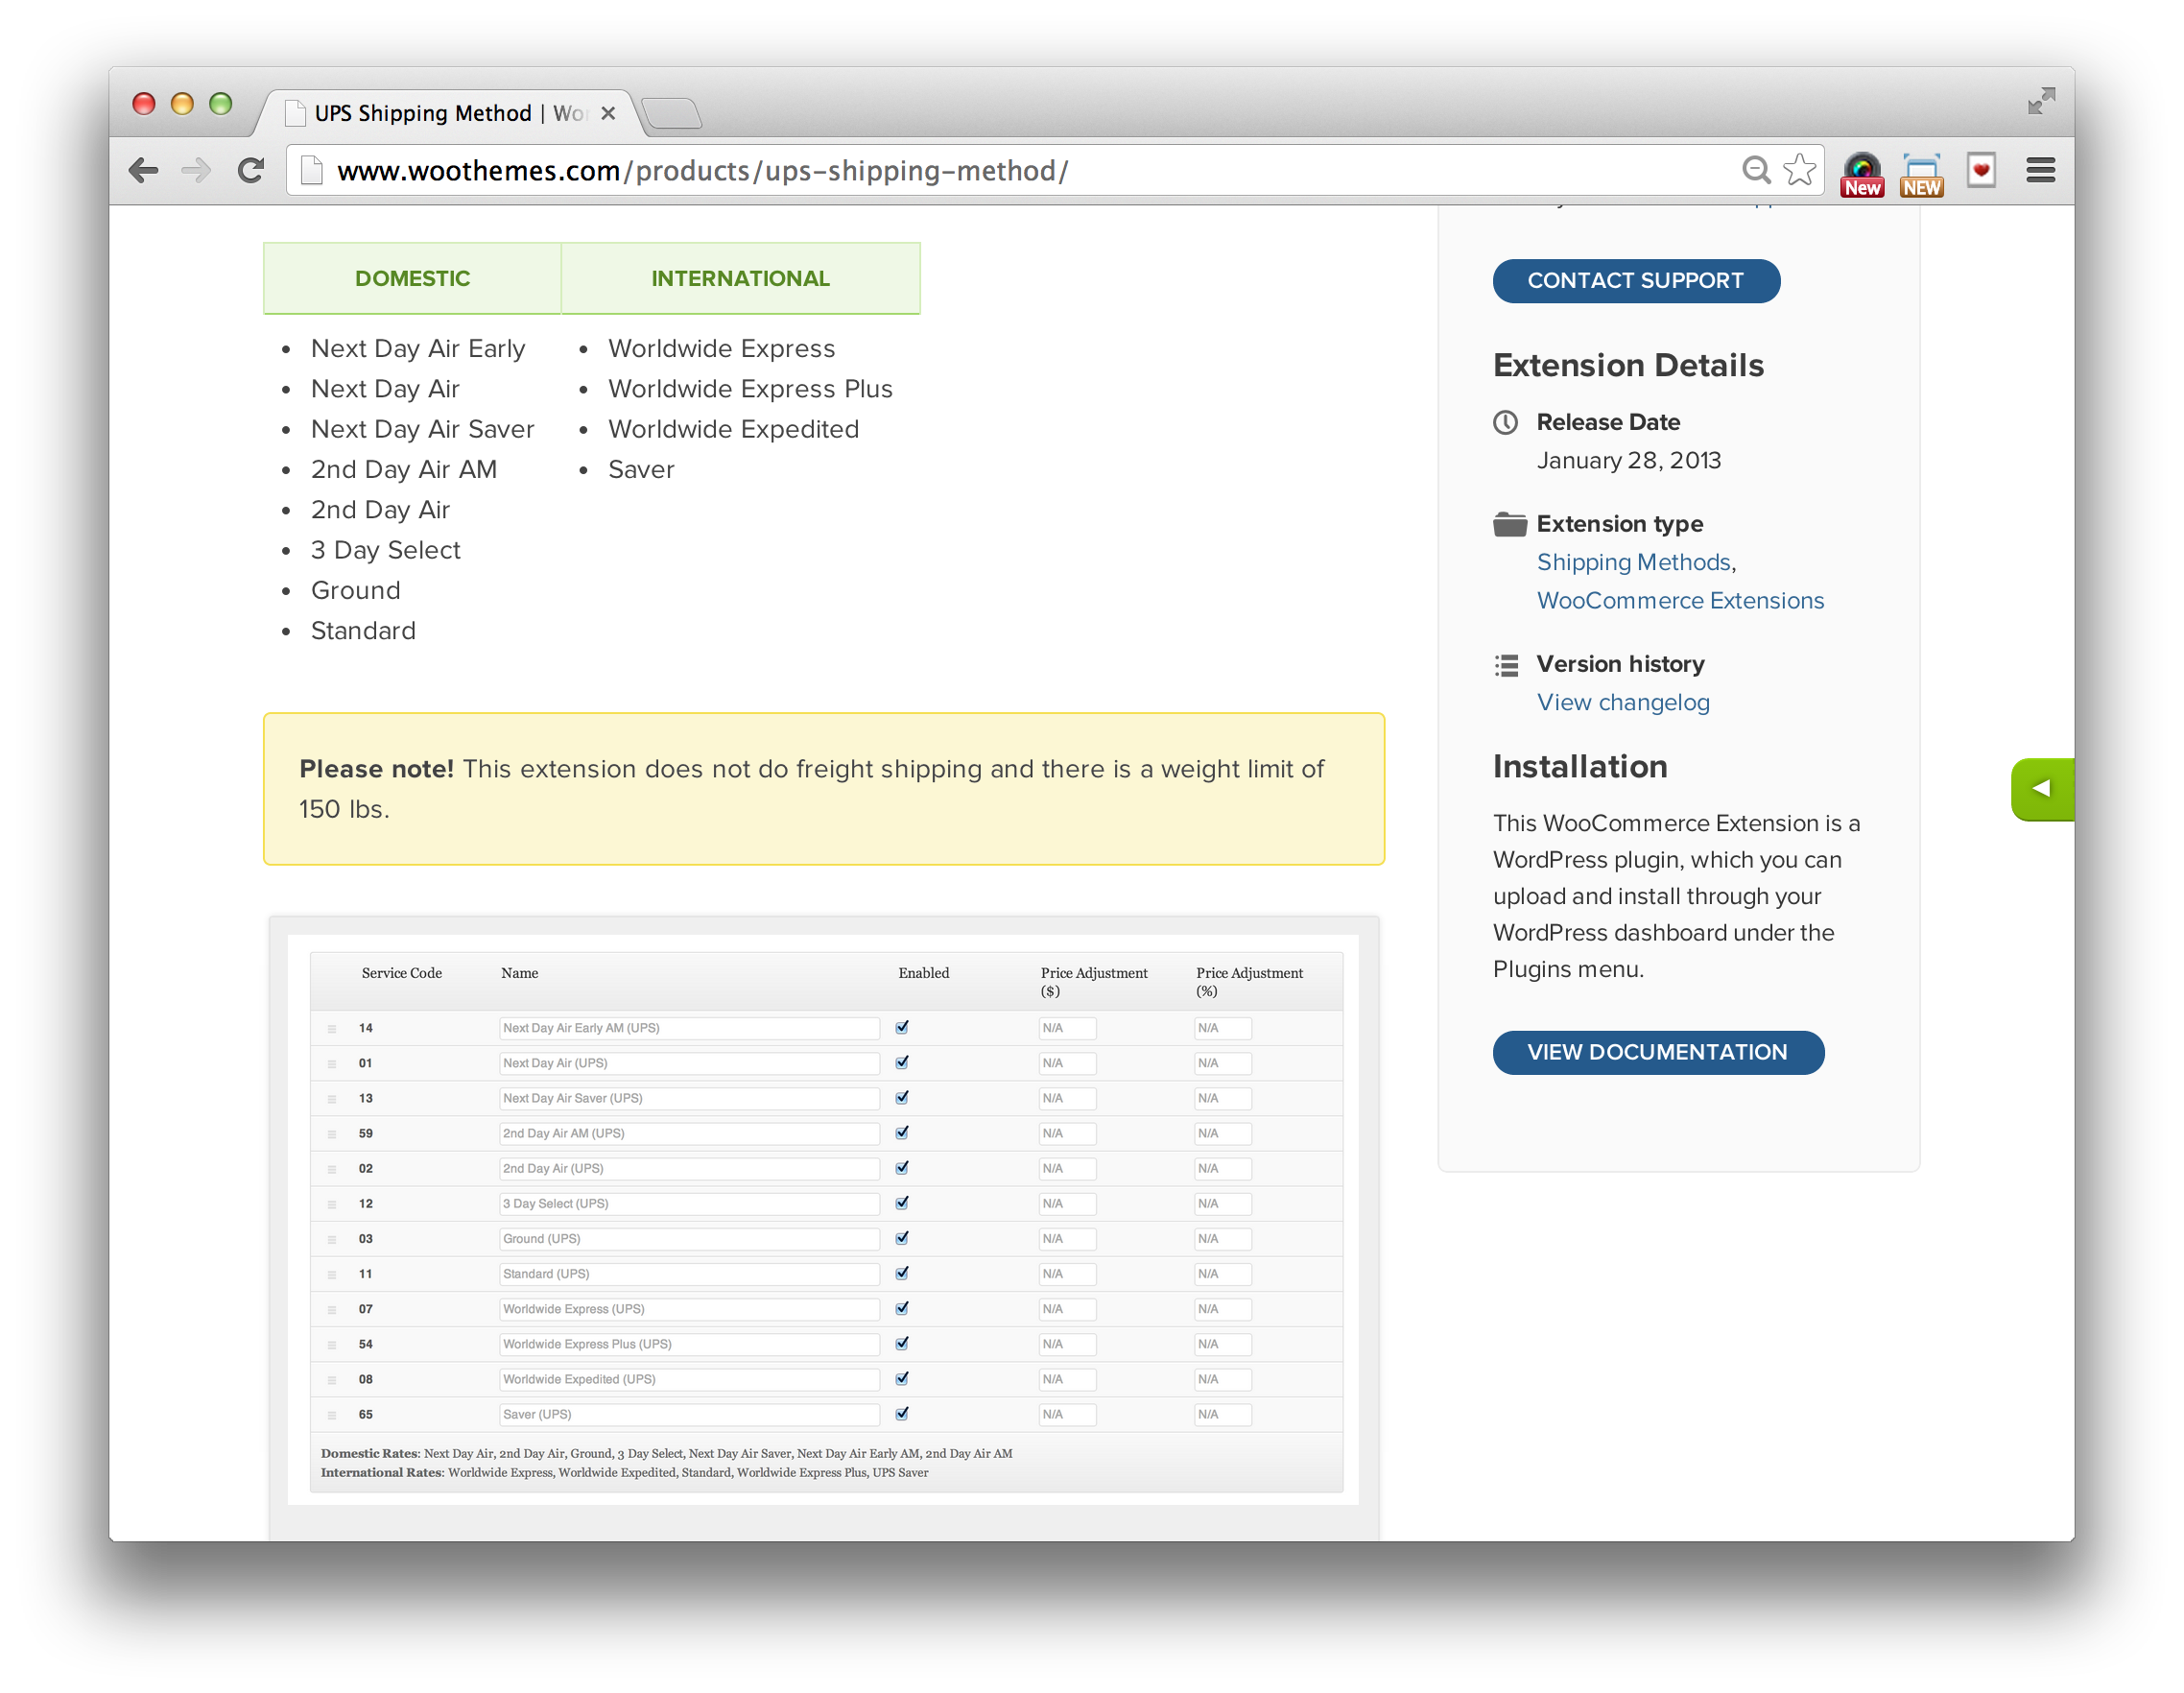Click the Extension Details heading
This screenshot has width=2184, height=1693.
pos(1628,365)
